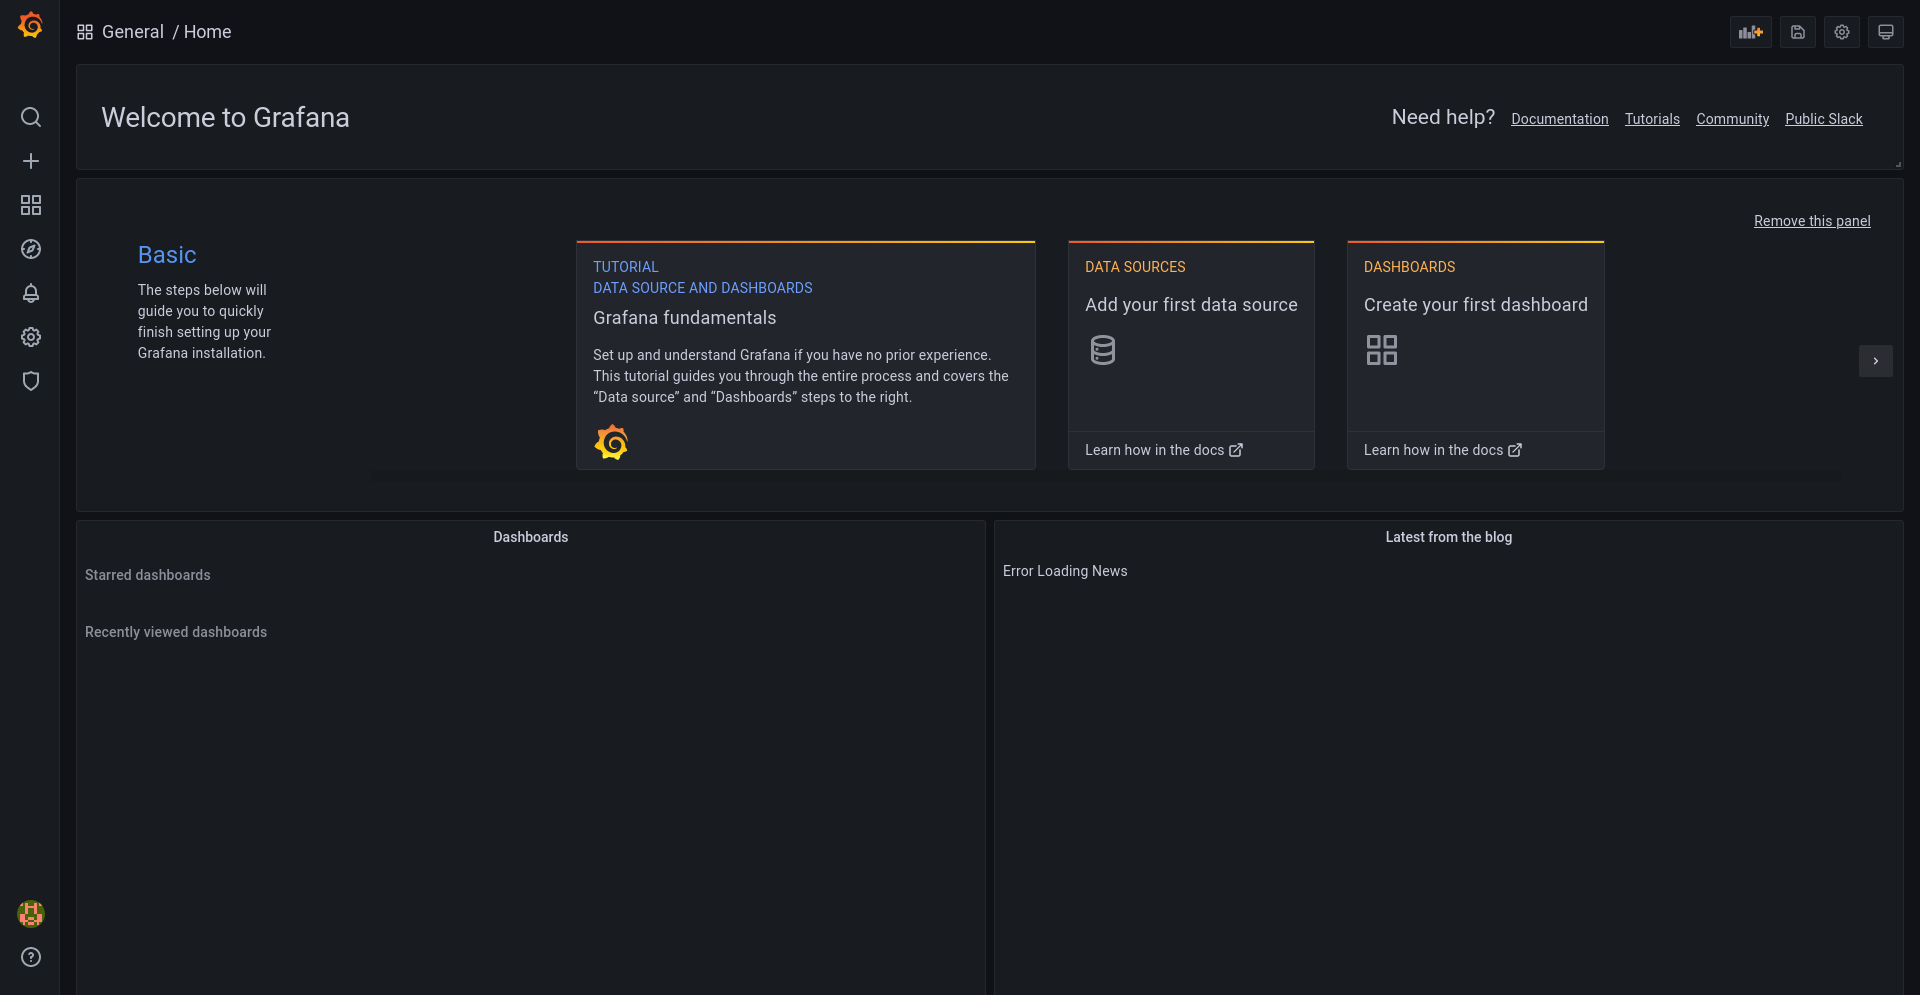The image size is (1920, 995).
Task: Click external link icon in Data Sources card
Action: pyautogui.click(x=1236, y=450)
